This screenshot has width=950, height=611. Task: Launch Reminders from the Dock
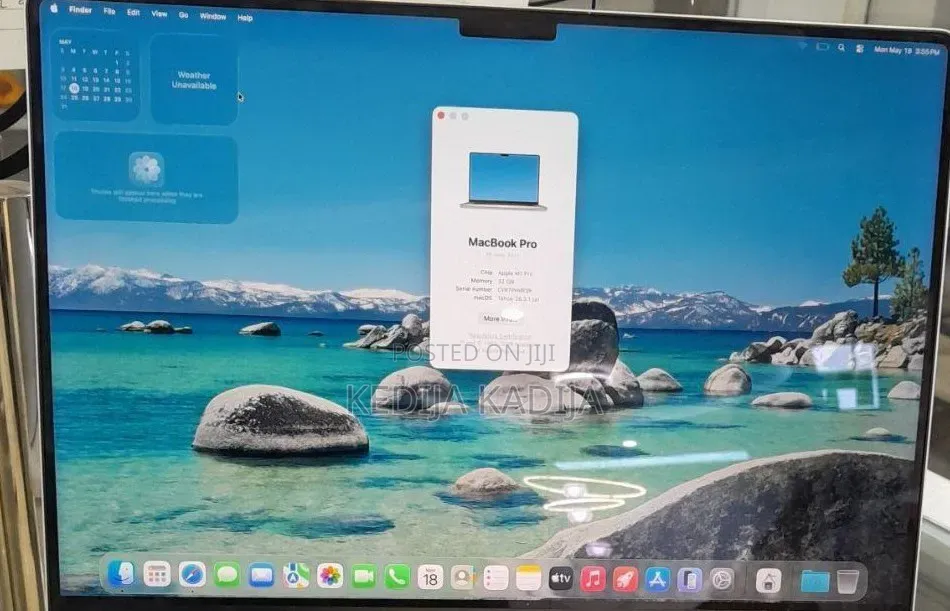pos(496,578)
